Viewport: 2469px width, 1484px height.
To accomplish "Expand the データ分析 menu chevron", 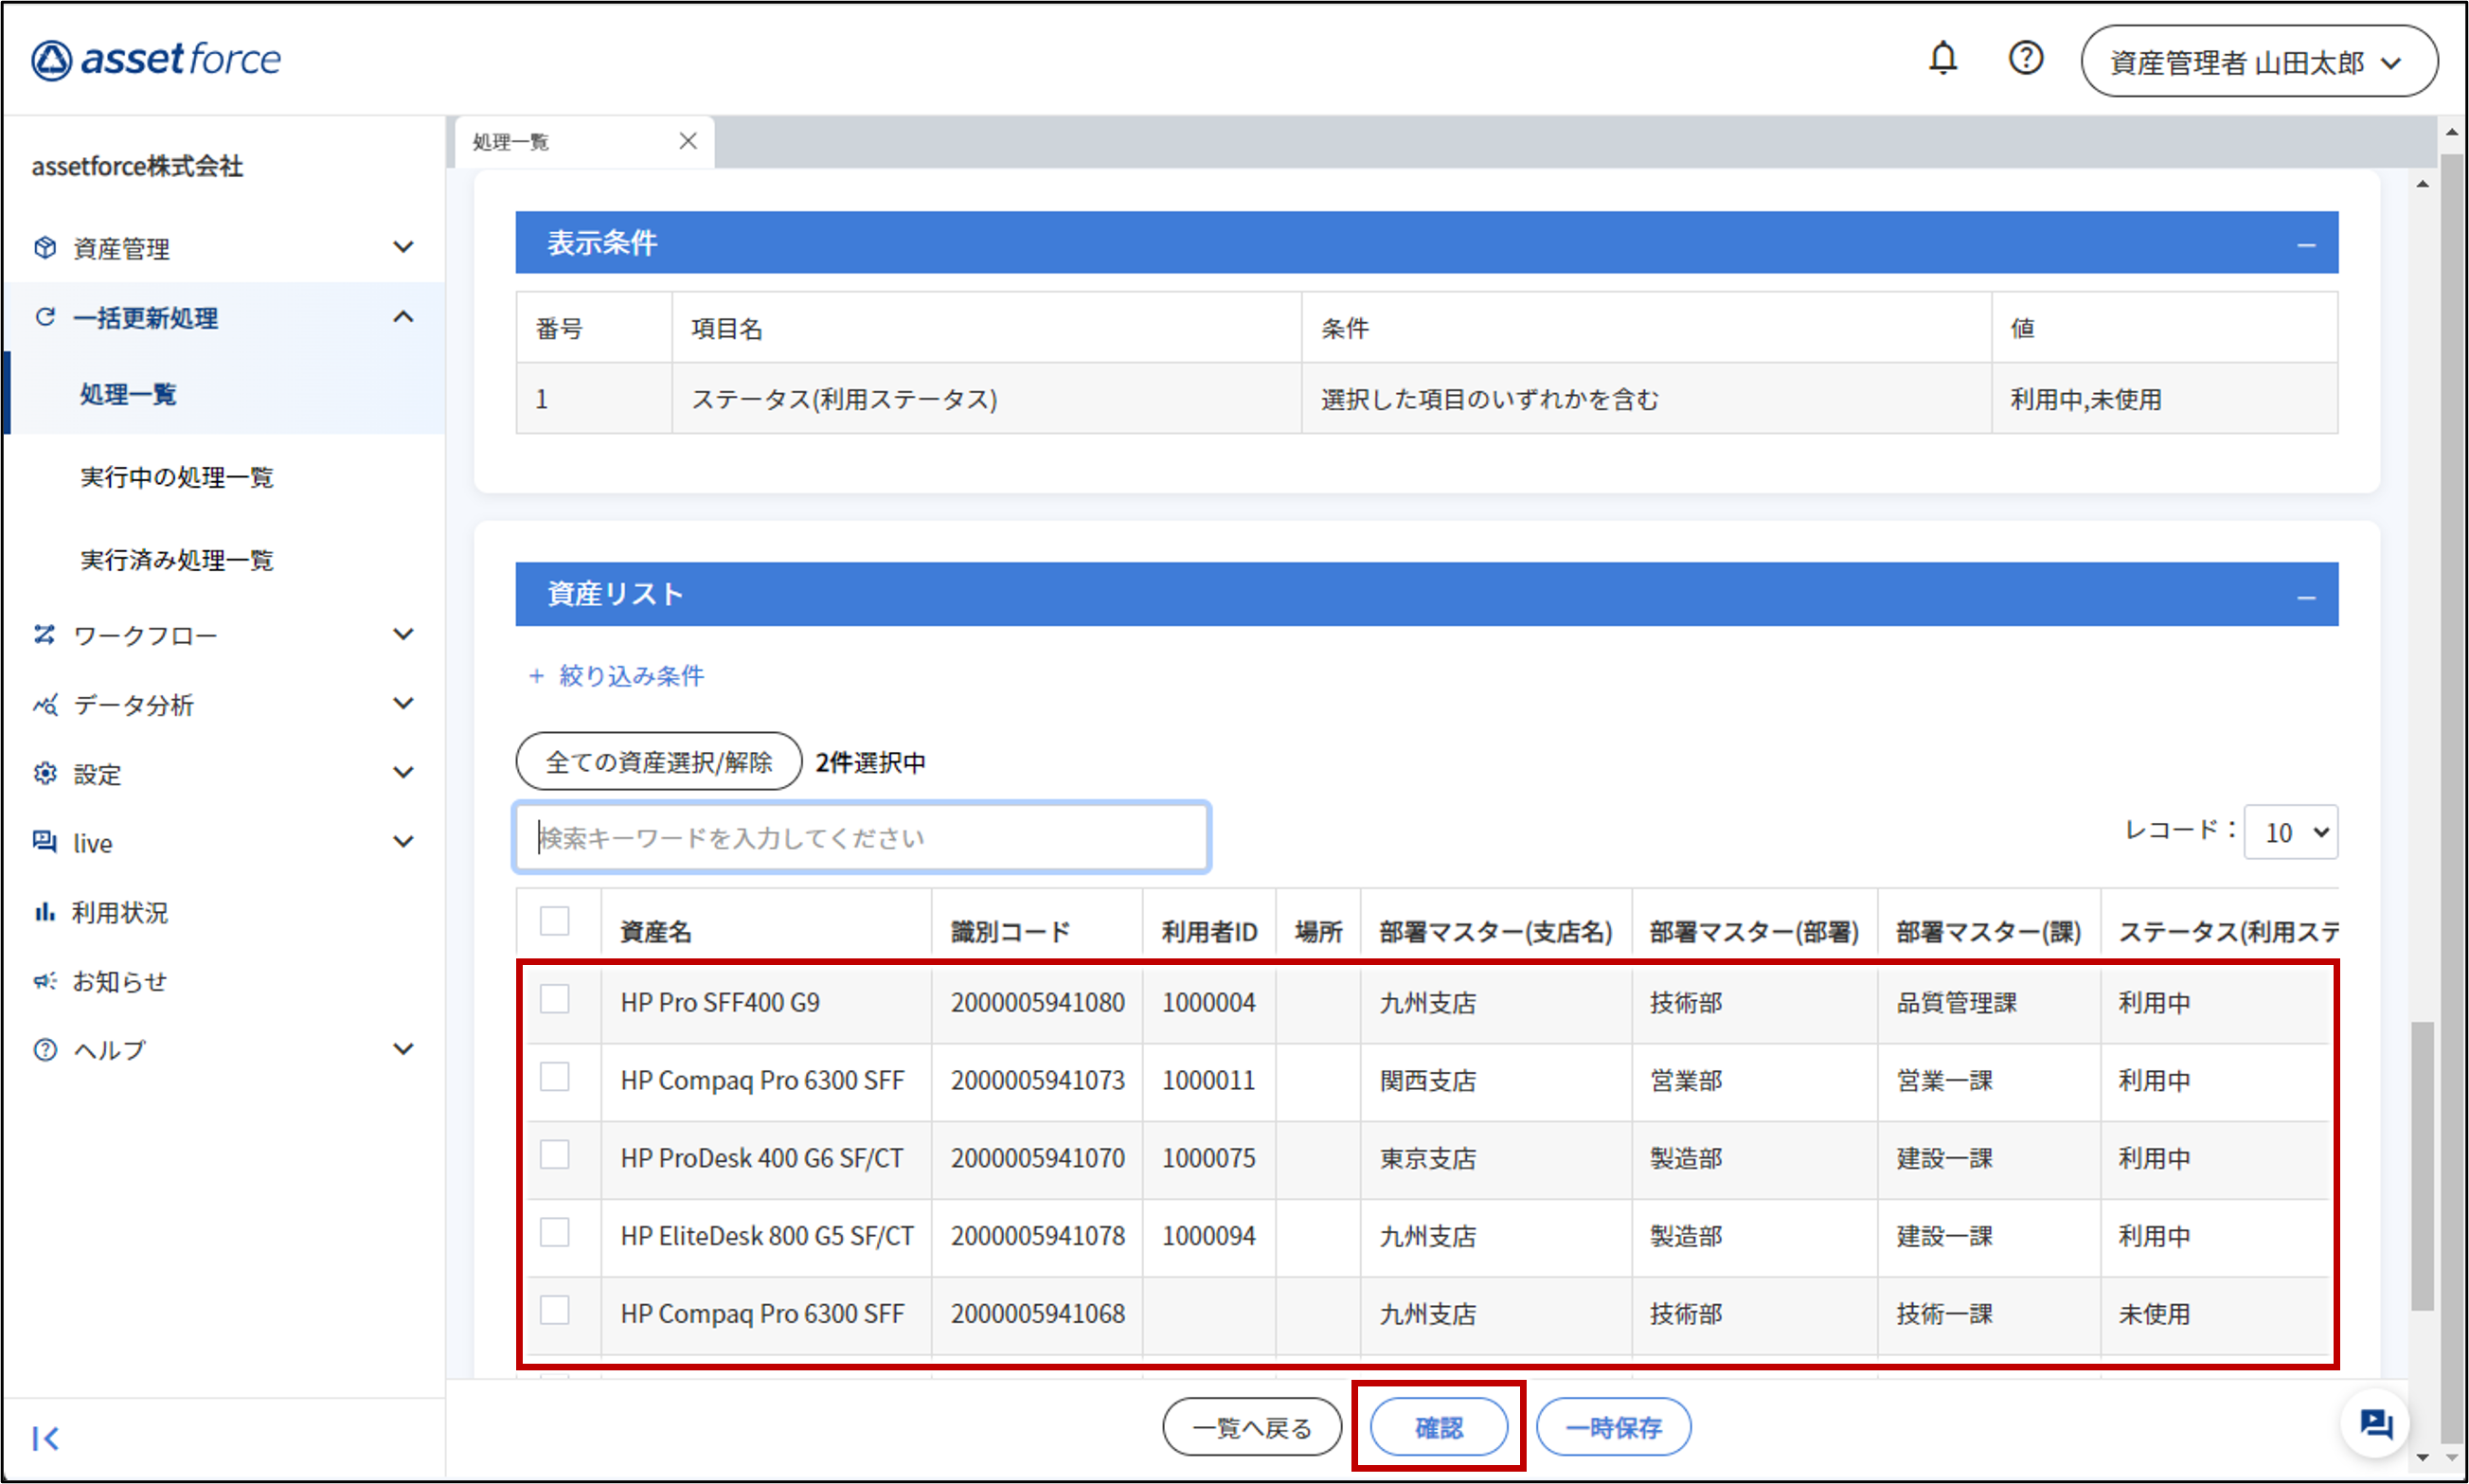I will [403, 704].
